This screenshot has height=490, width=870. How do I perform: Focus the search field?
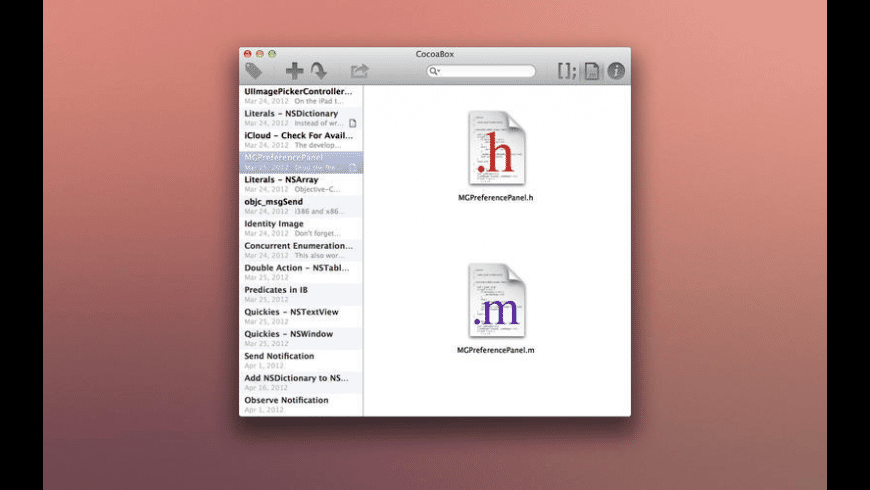(x=481, y=71)
